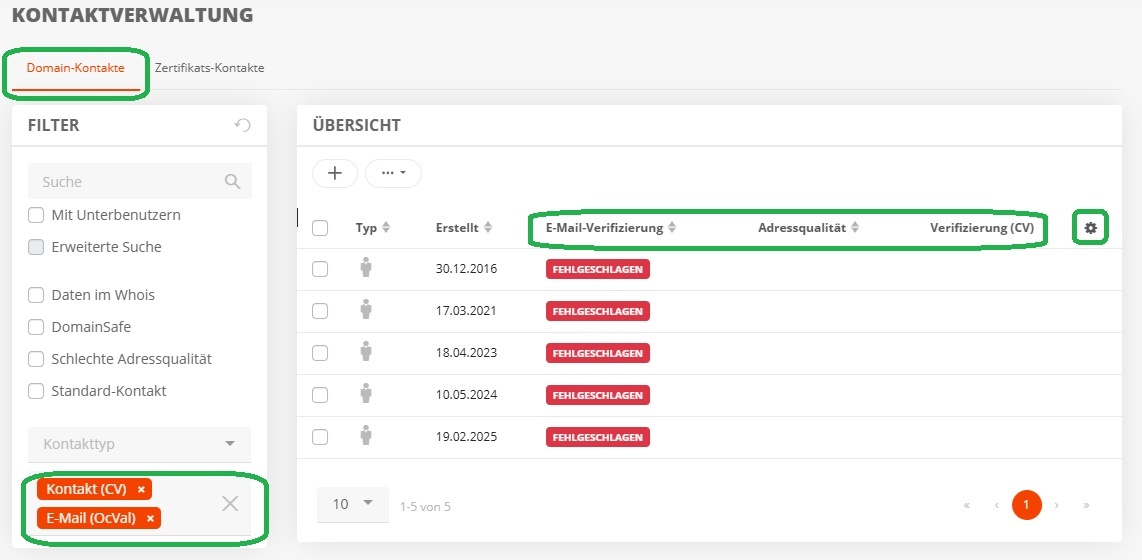This screenshot has height=560, width=1142.
Task: Open table column settings gear
Action: [1090, 228]
